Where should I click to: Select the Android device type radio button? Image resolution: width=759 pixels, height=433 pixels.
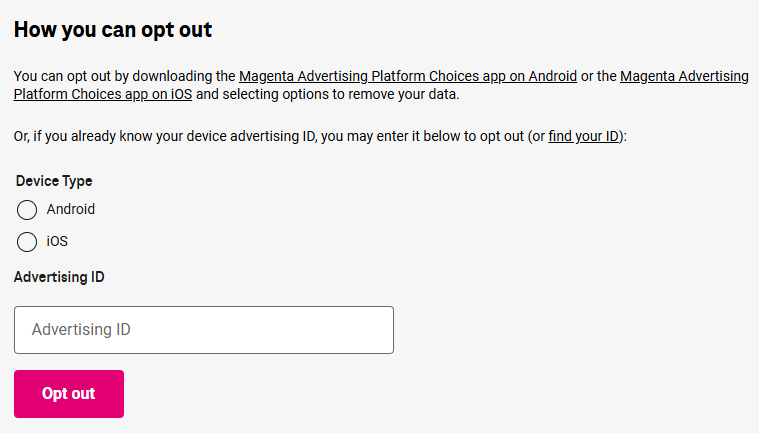point(27,210)
